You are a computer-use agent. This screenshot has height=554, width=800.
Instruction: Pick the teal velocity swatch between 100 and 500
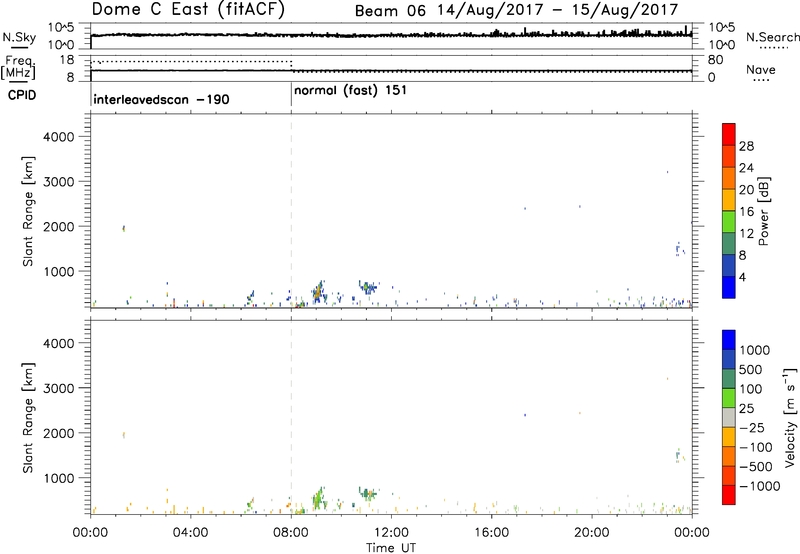click(729, 379)
